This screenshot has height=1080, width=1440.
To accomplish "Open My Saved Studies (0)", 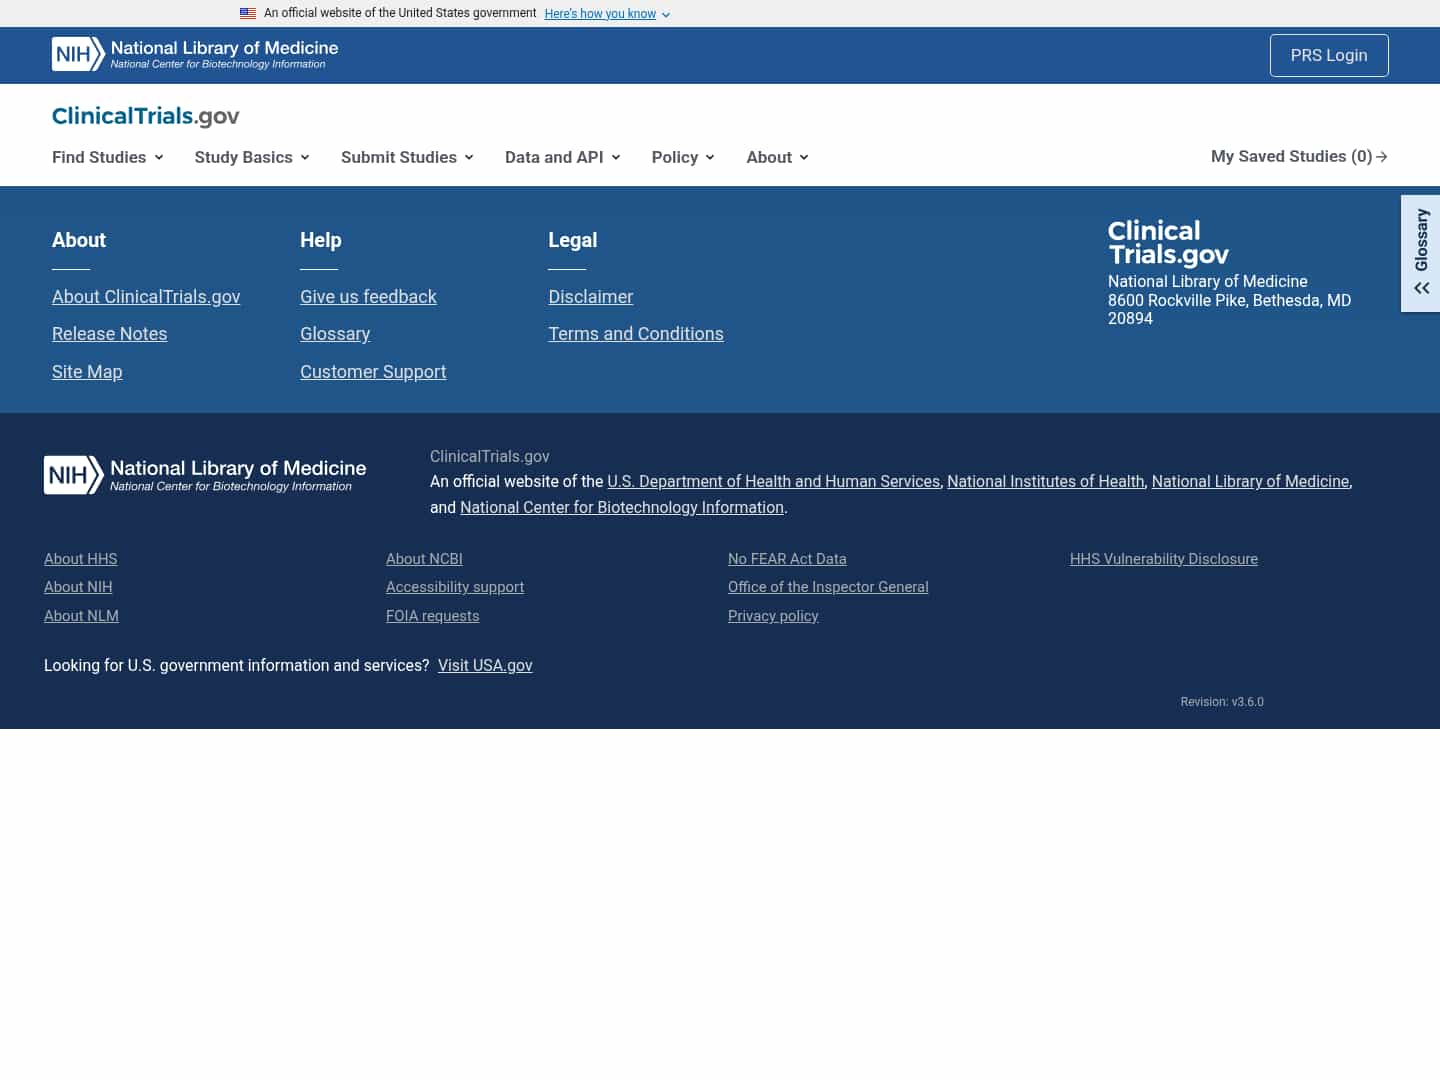I will [1299, 156].
